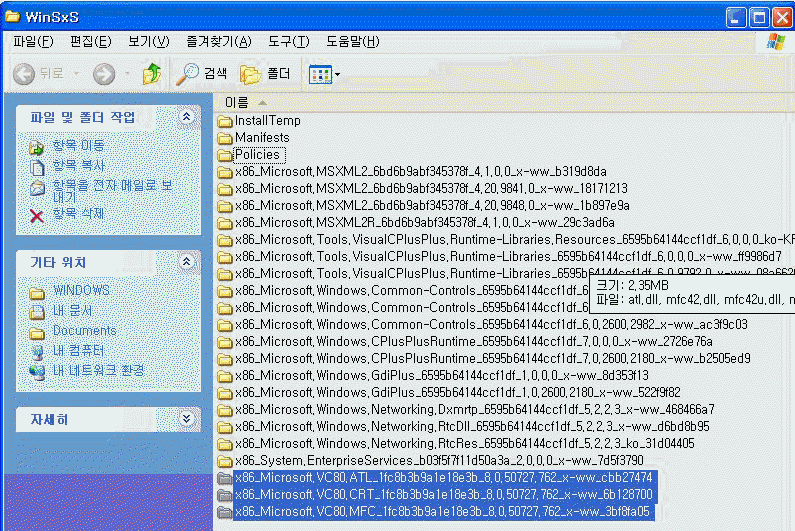Open the views dropdown arrow
Viewport: 795px width, 531px height.
(338, 75)
